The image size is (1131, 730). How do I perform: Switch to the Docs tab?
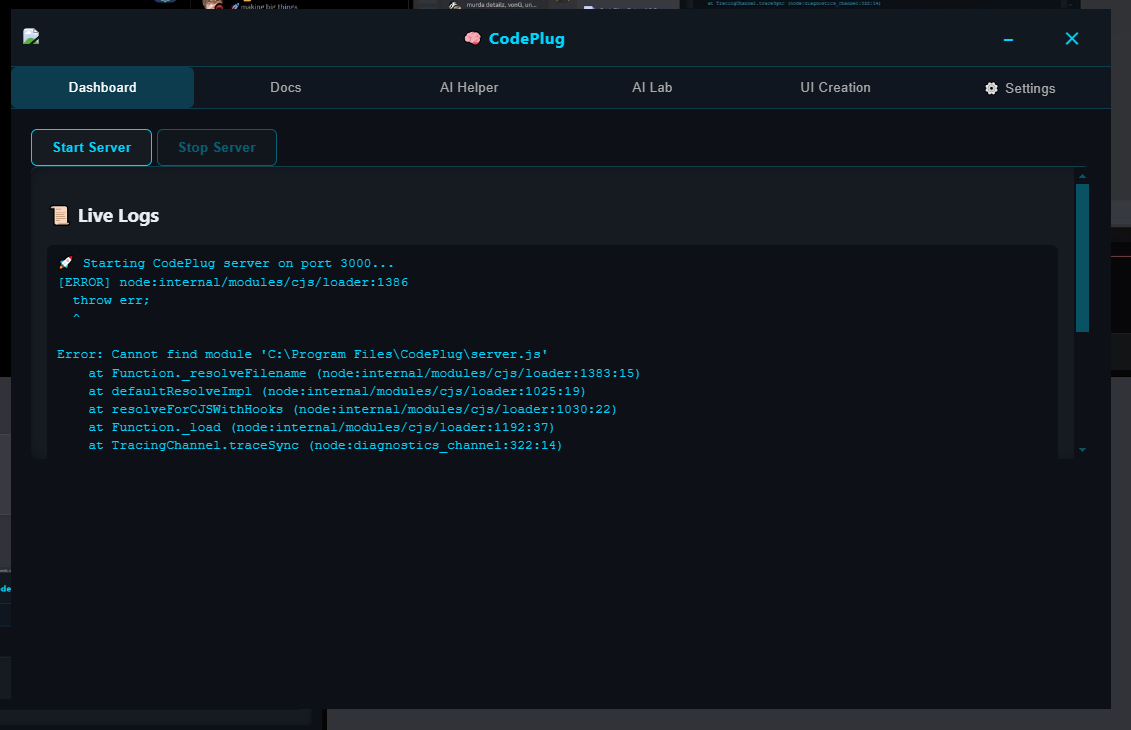click(285, 87)
